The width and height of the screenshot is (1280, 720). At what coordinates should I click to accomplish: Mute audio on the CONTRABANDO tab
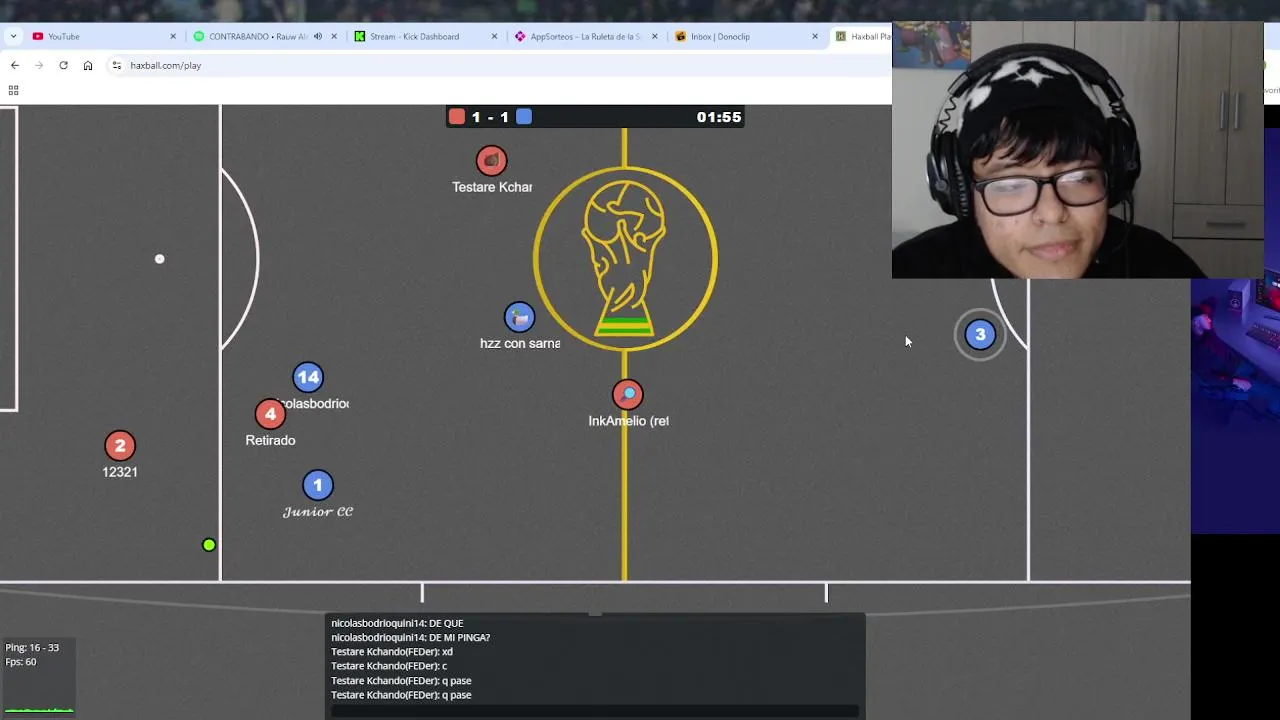(x=318, y=36)
